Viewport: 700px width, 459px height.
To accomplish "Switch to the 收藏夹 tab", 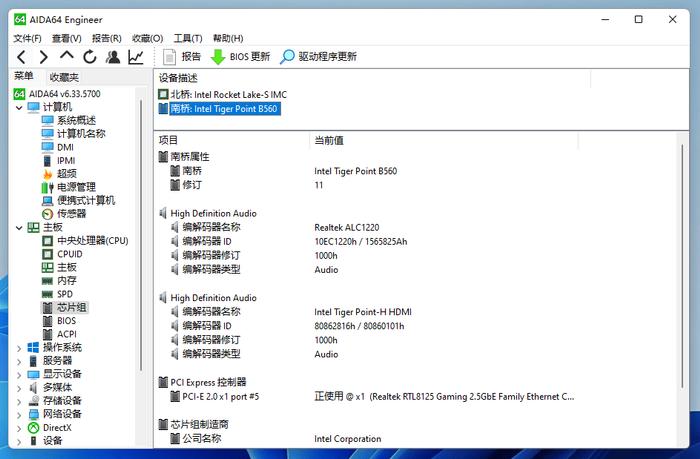I will [64, 77].
